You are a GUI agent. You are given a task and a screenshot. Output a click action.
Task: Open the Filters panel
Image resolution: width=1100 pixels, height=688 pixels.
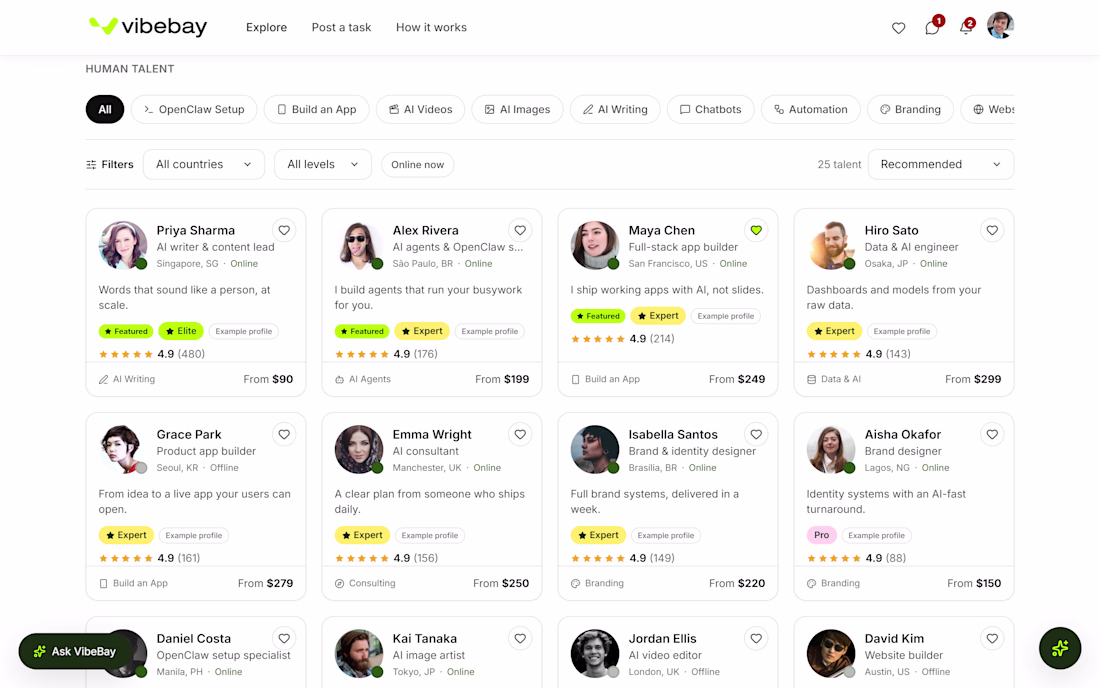pyautogui.click(x=109, y=164)
